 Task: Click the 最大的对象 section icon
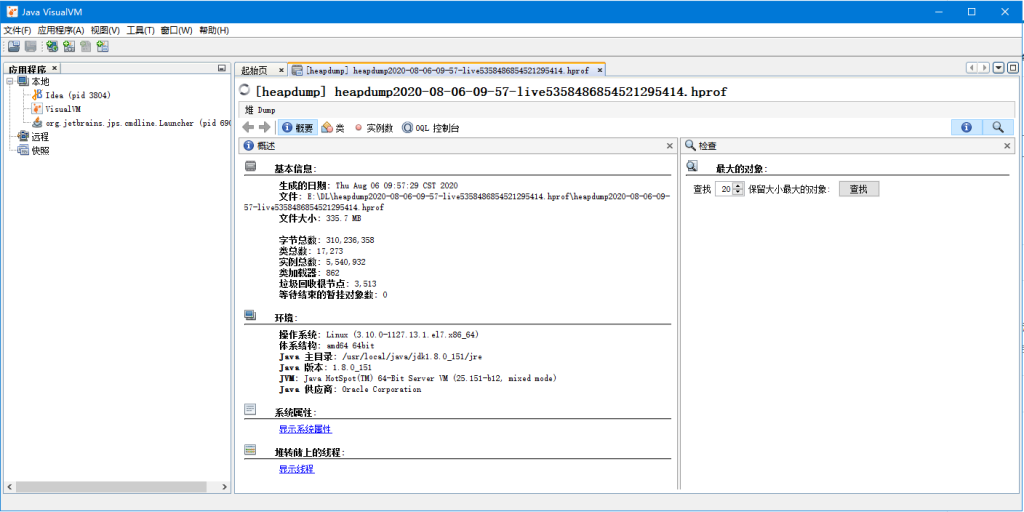pos(692,167)
